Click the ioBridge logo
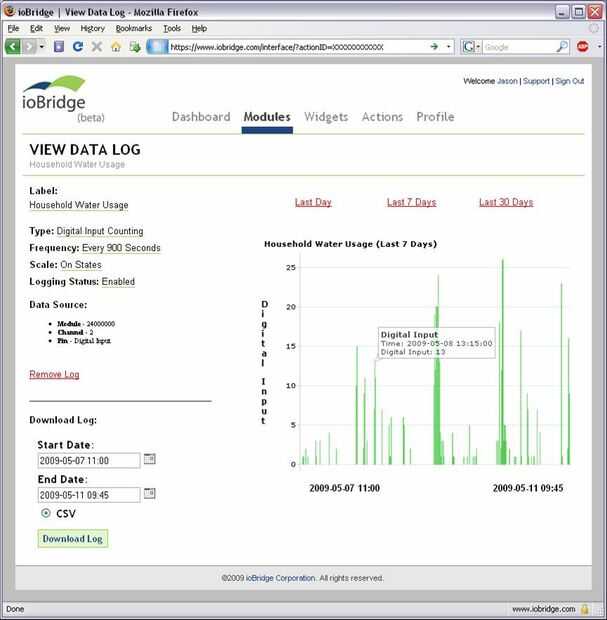The image size is (607, 620). tap(54, 93)
